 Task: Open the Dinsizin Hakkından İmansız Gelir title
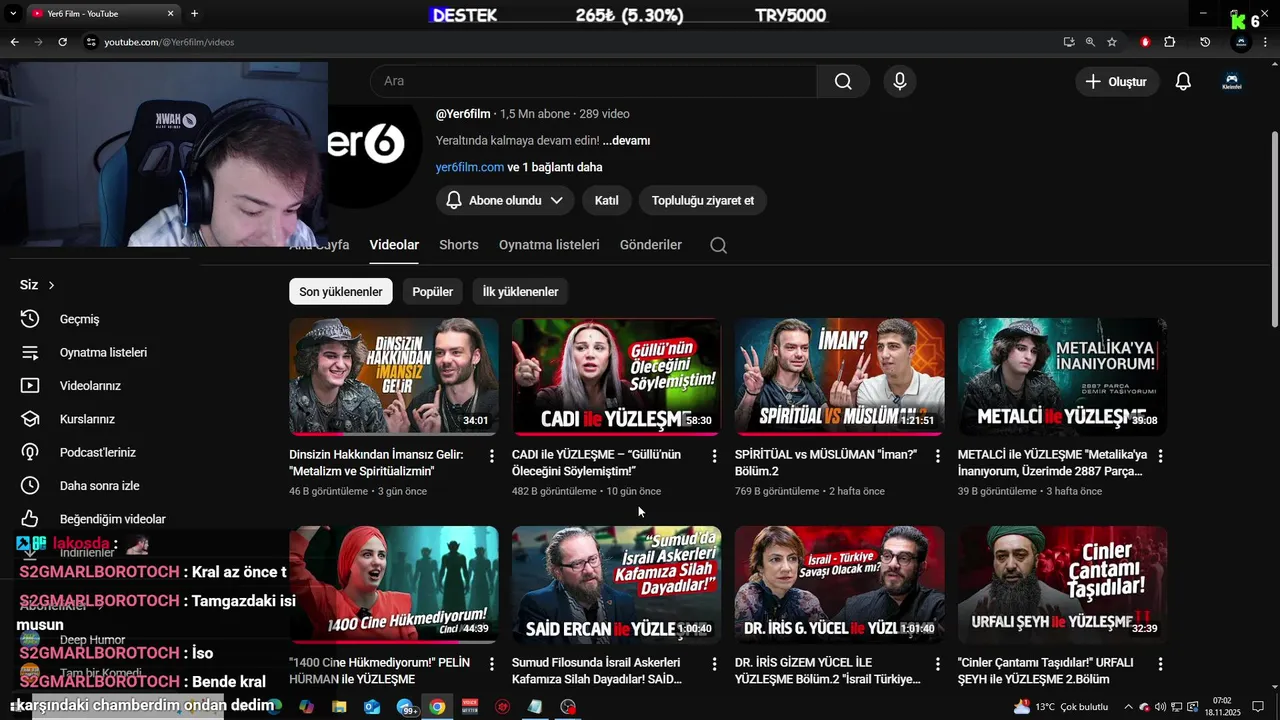376,463
